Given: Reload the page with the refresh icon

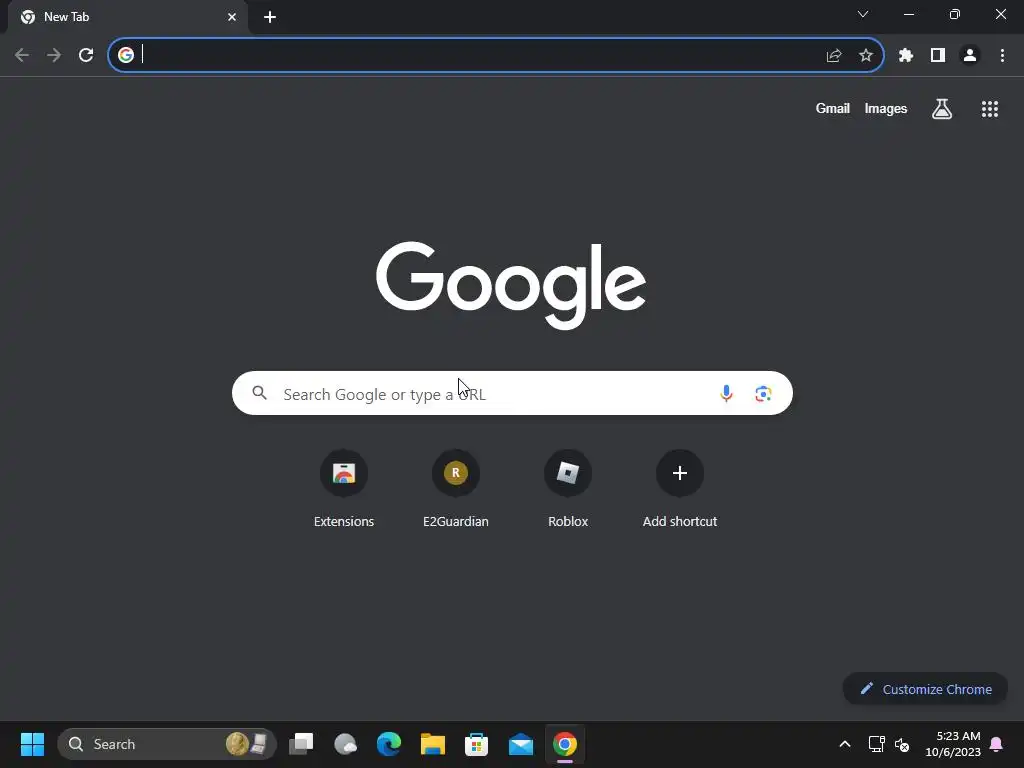Looking at the screenshot, I should coord(86,56).
